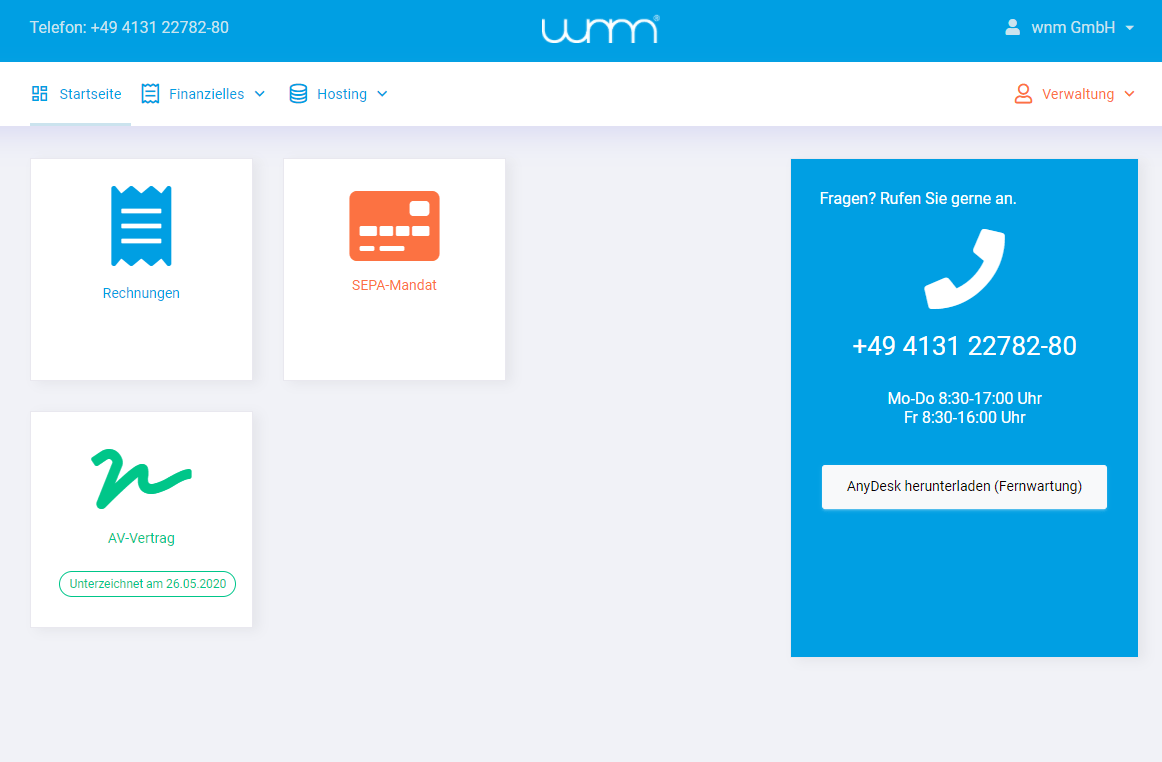This screenshot has width=1162, height=762.
Task: Click the Rechnungen invoice icon
Action: [141, 225]
